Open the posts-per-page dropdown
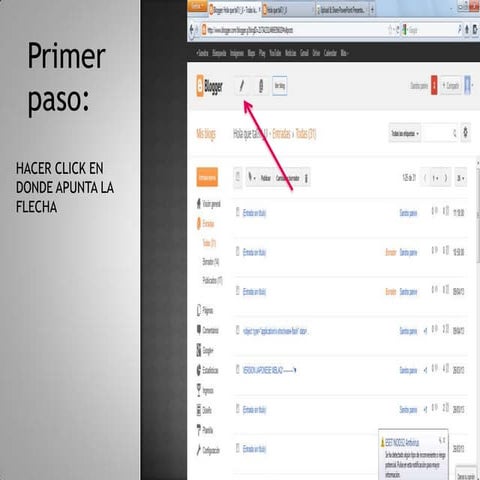This screenshot has height=480, width=480. pyautogui.click(x=461, y=178)
